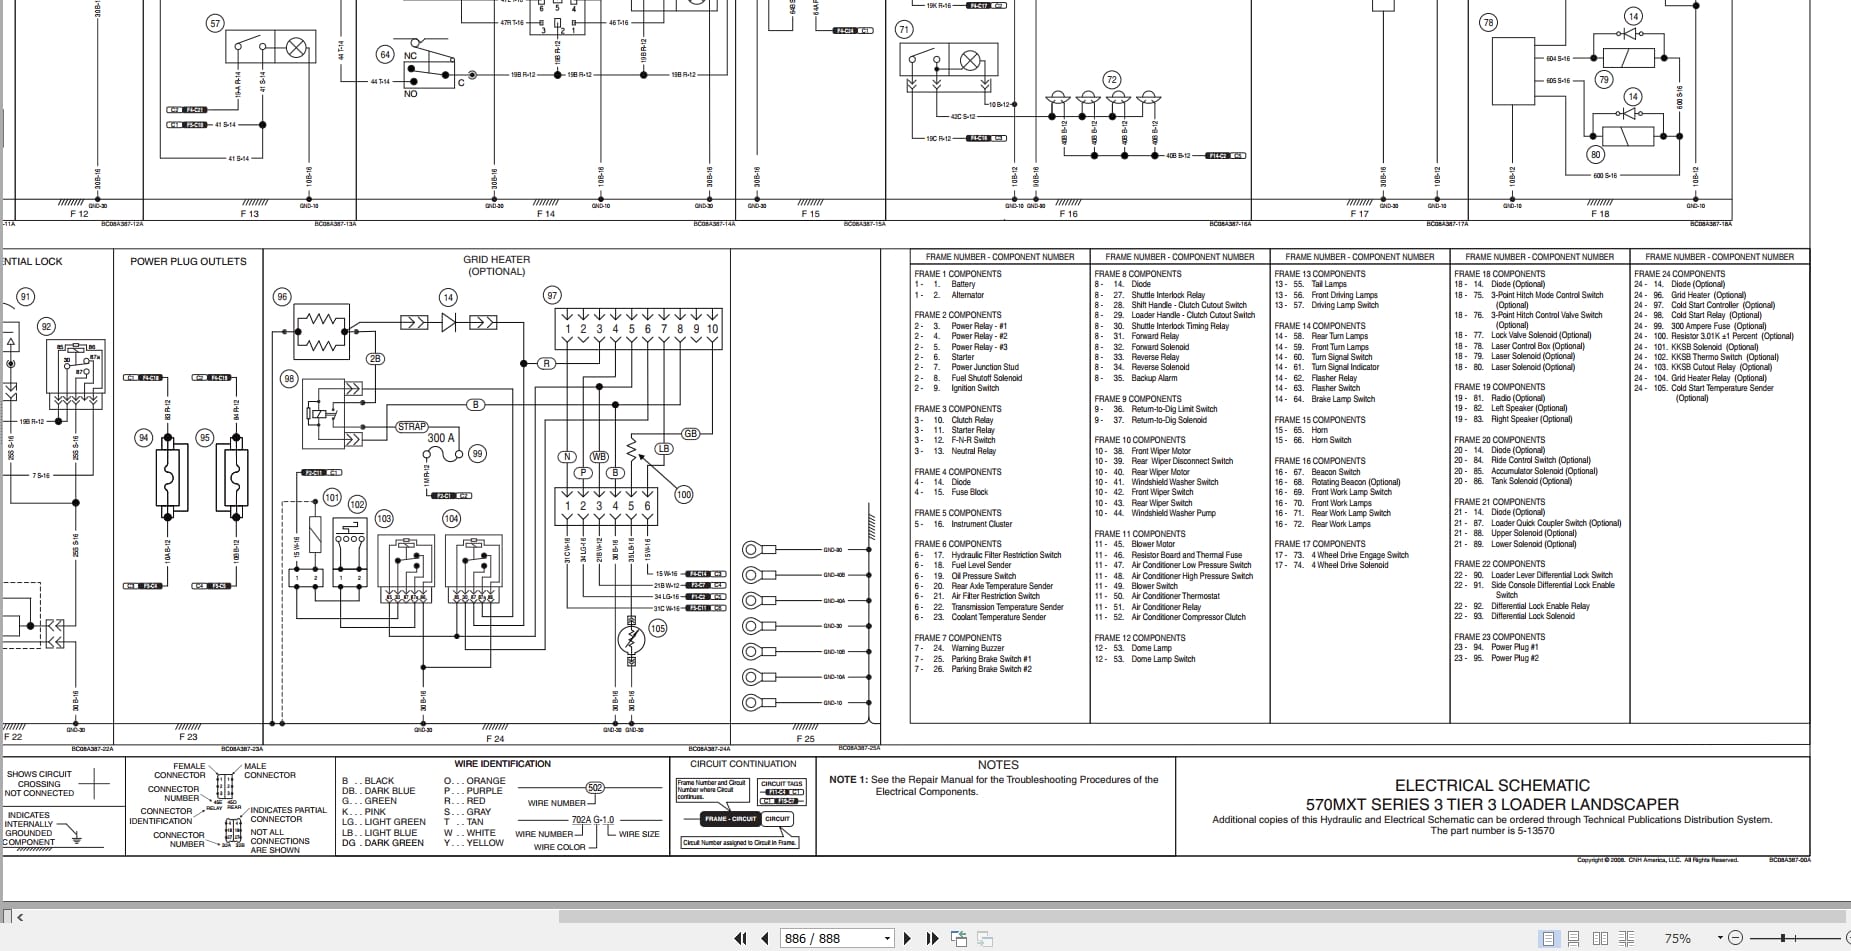Zoom in using the plus icon
The width and height of the screenshot is (1851, 951).
coord(1848,938)
